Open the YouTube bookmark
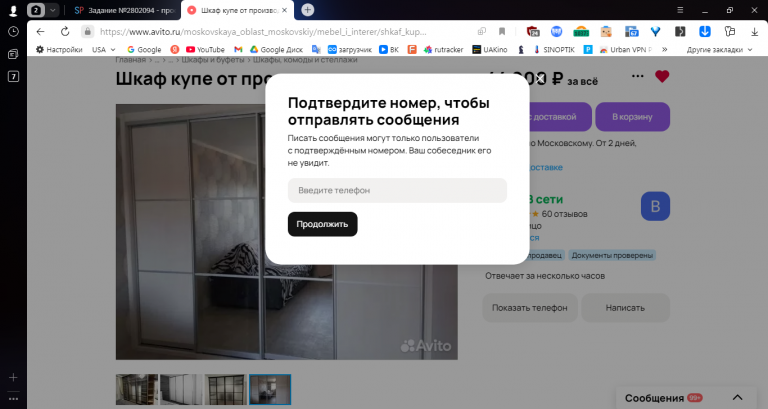768x409 pixels. pyautogui.click(x=205, y=49)
